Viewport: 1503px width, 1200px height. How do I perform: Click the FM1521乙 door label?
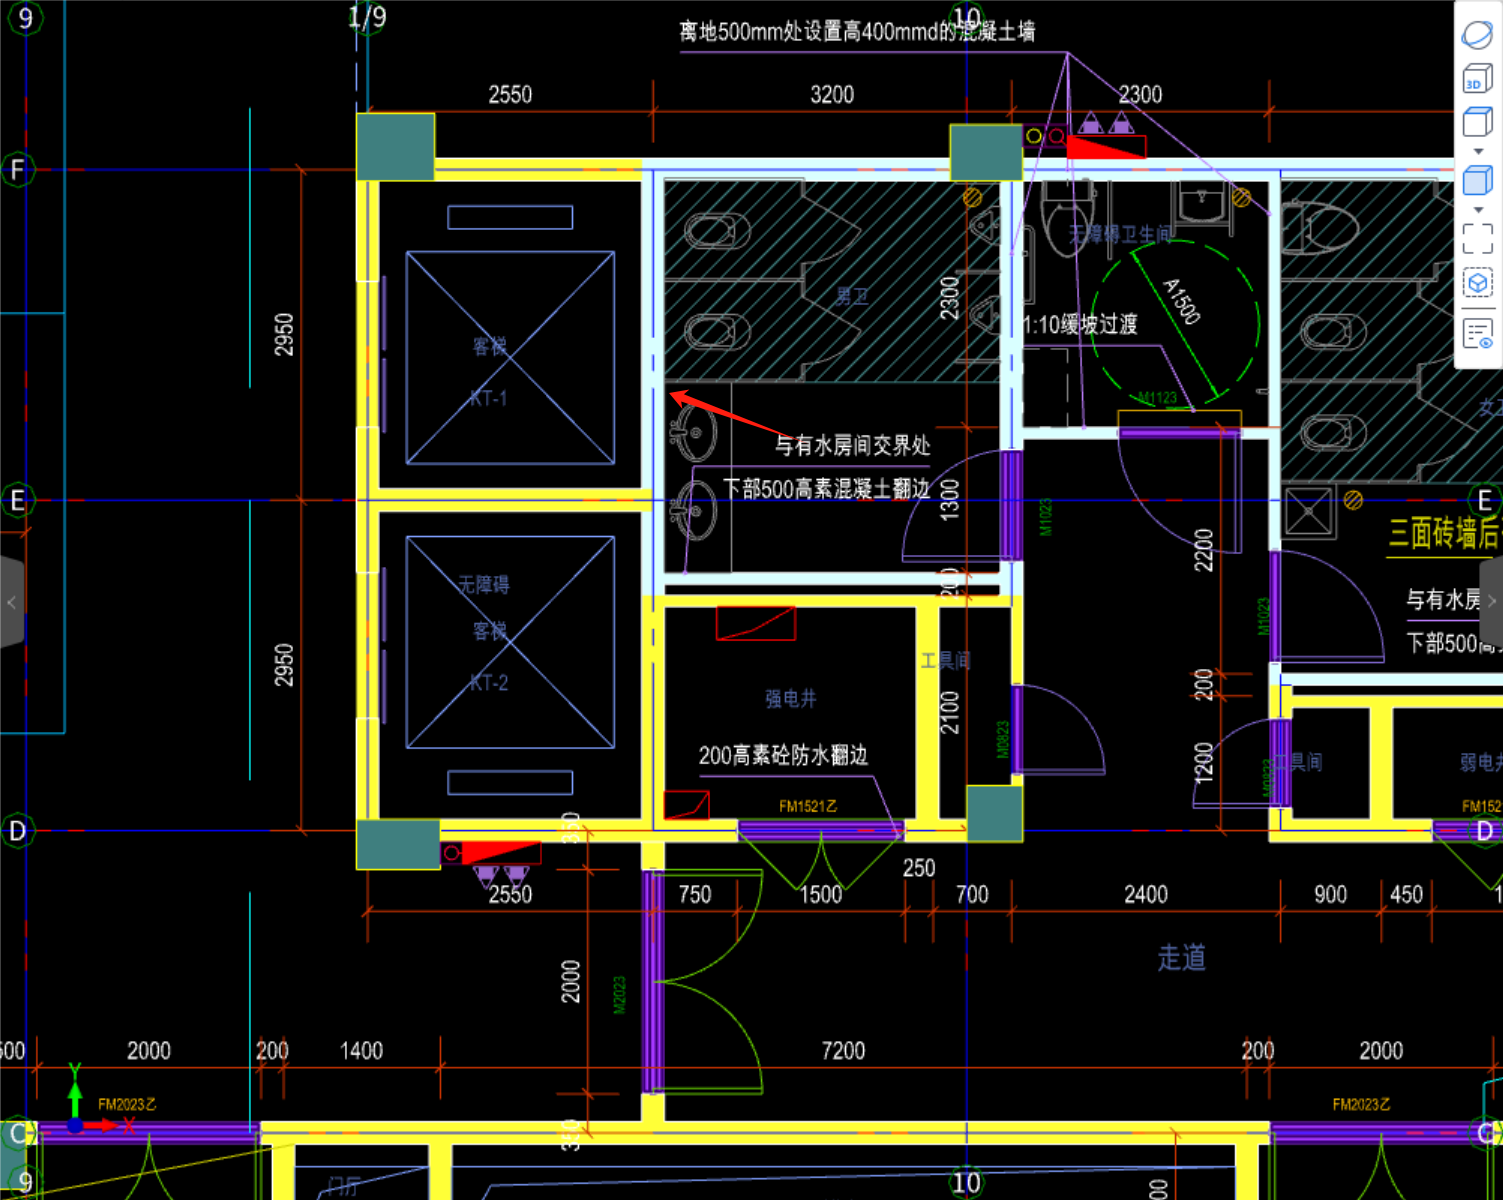[x=808, y=806]
